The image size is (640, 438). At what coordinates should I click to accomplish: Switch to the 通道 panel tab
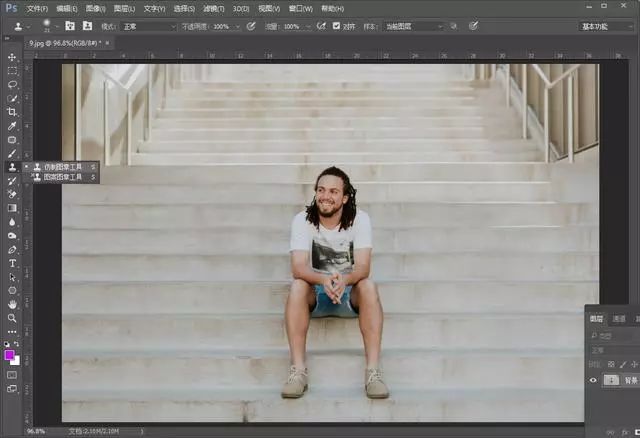tap(619, 319)
